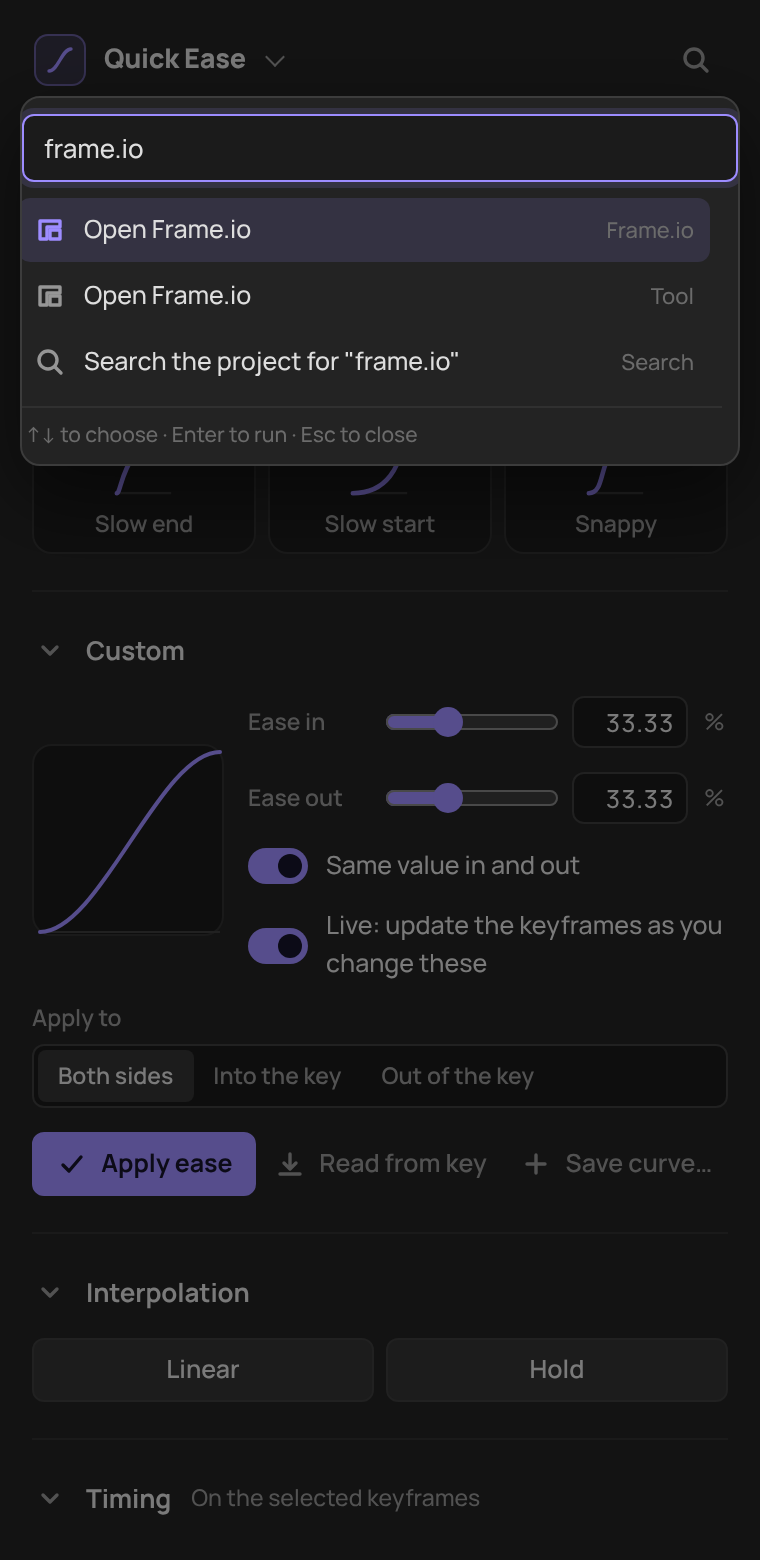
Task: Collapse the Custom section
Action: coord(49,651)
